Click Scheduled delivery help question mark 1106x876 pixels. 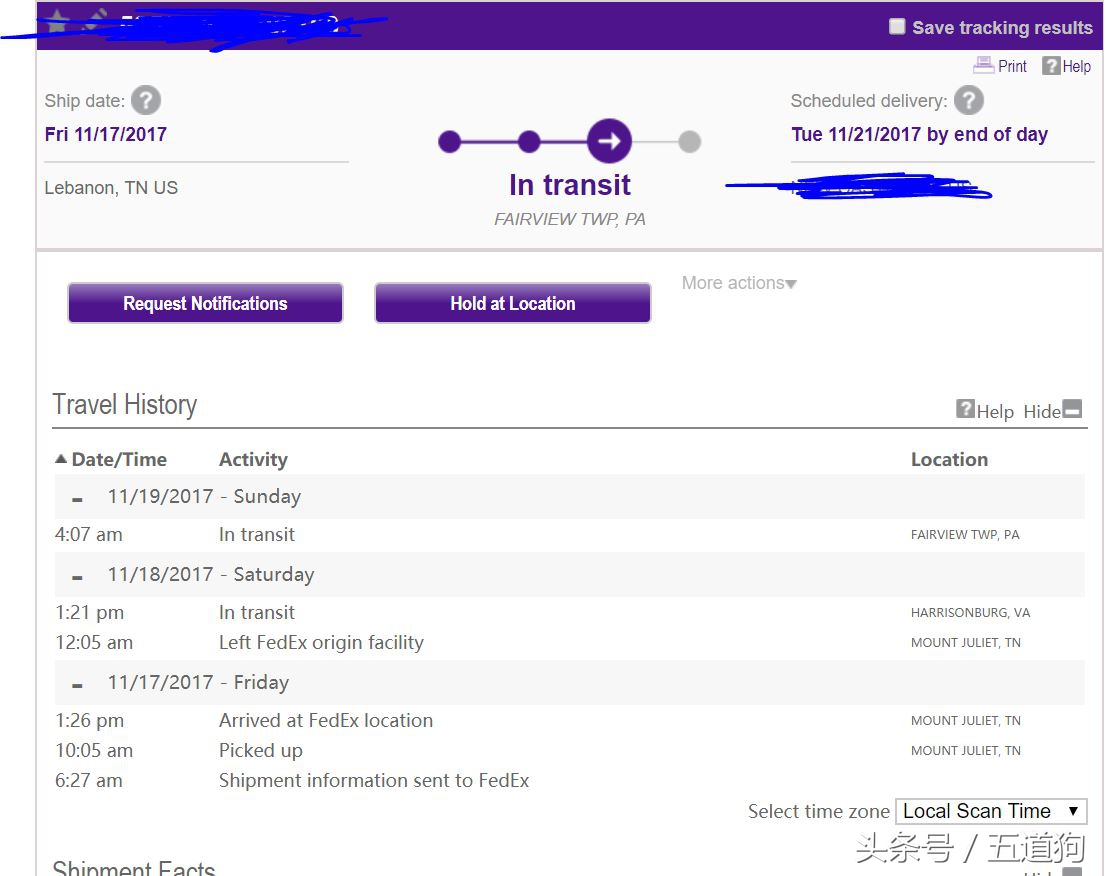point(968,101)
